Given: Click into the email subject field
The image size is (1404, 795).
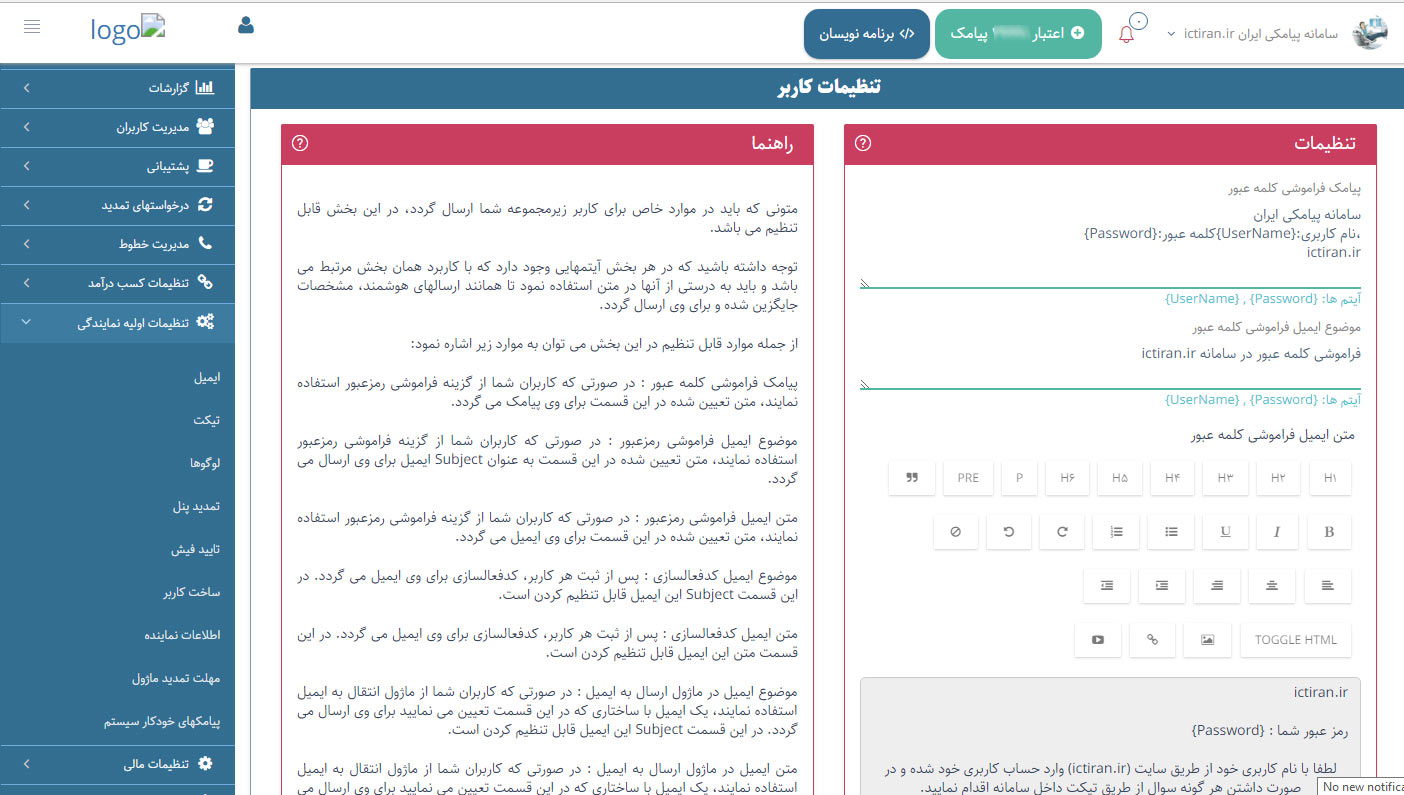Looking at the screenshot, I should (x=1110, y=364).
